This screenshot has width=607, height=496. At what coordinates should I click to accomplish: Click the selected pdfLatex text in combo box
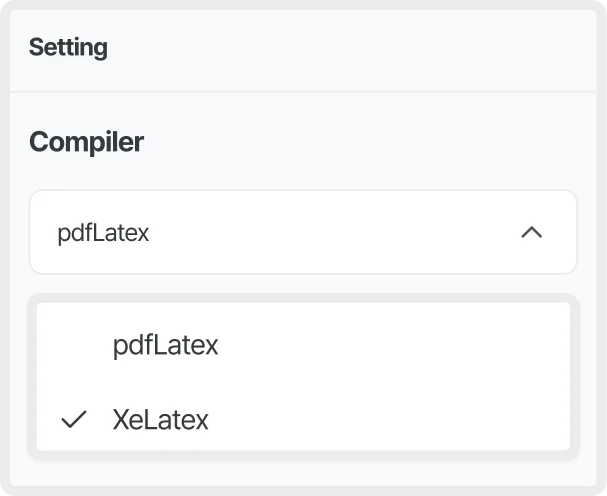[103, 233]
